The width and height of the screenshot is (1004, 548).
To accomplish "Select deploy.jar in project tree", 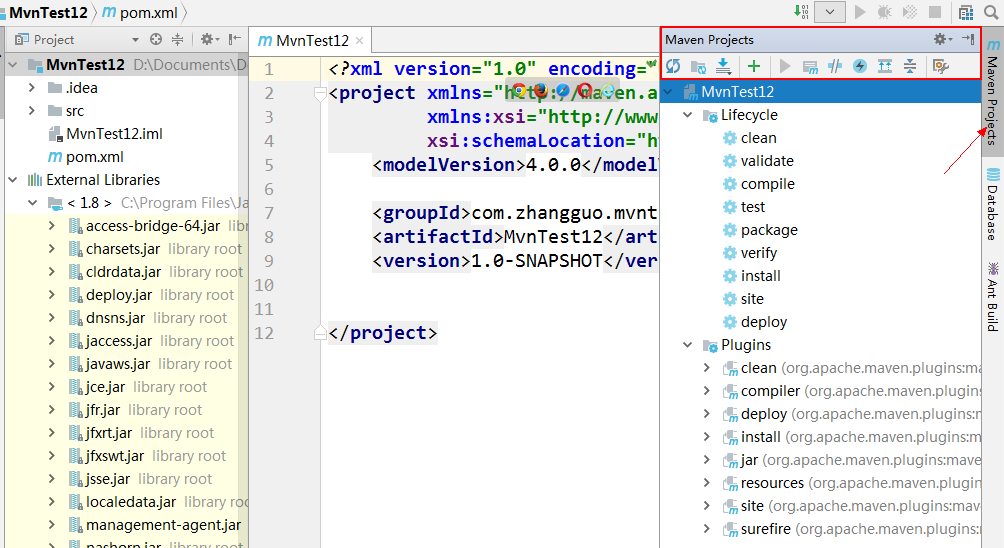I will click(119, 295).
